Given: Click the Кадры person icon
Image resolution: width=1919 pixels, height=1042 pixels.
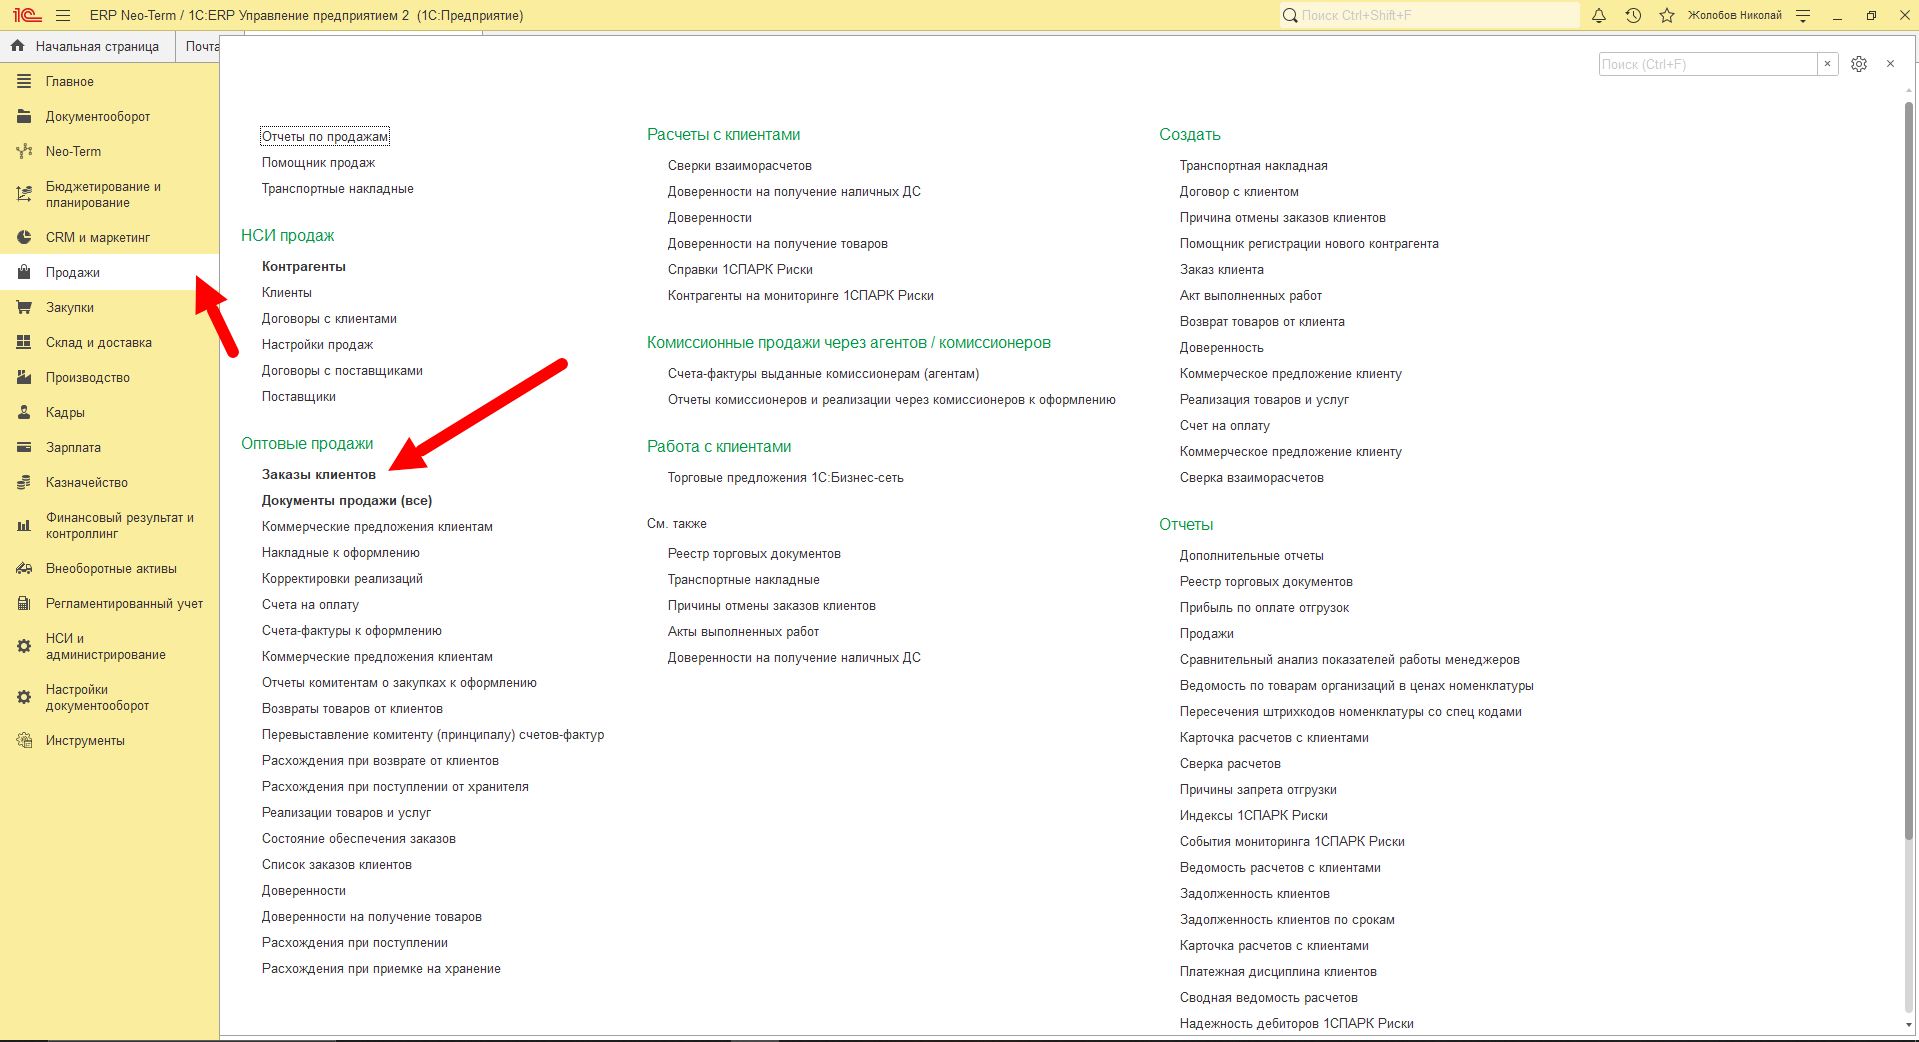Looking at the screenshot, I should point(24,412).
